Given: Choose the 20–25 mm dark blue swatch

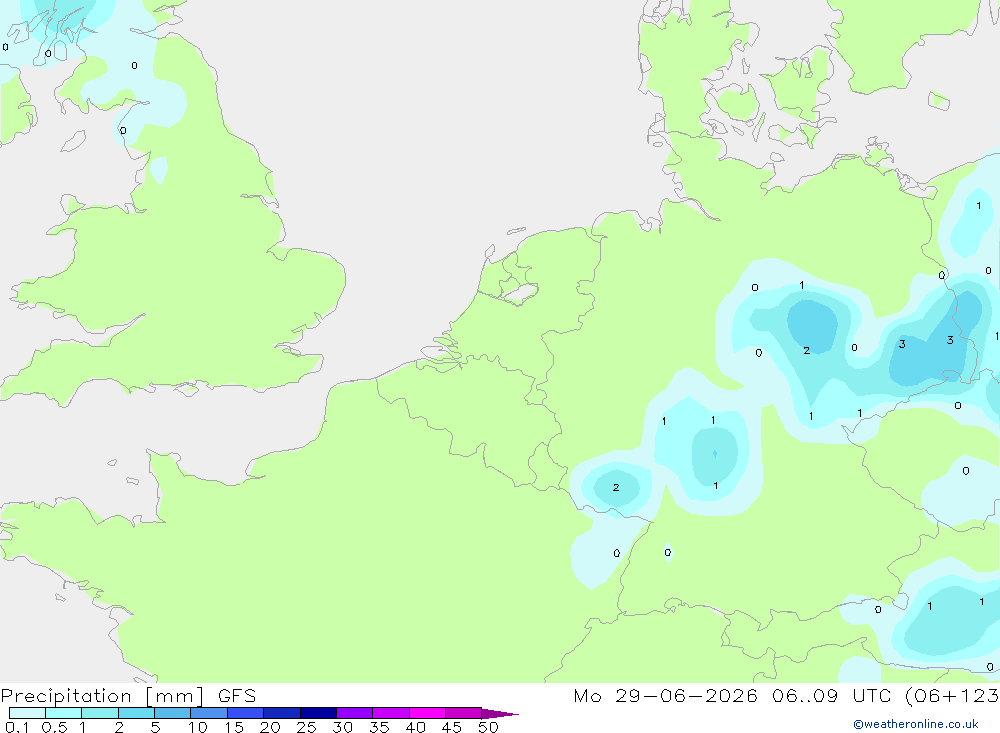Looking at the screenshot, I should click(282, 713).
